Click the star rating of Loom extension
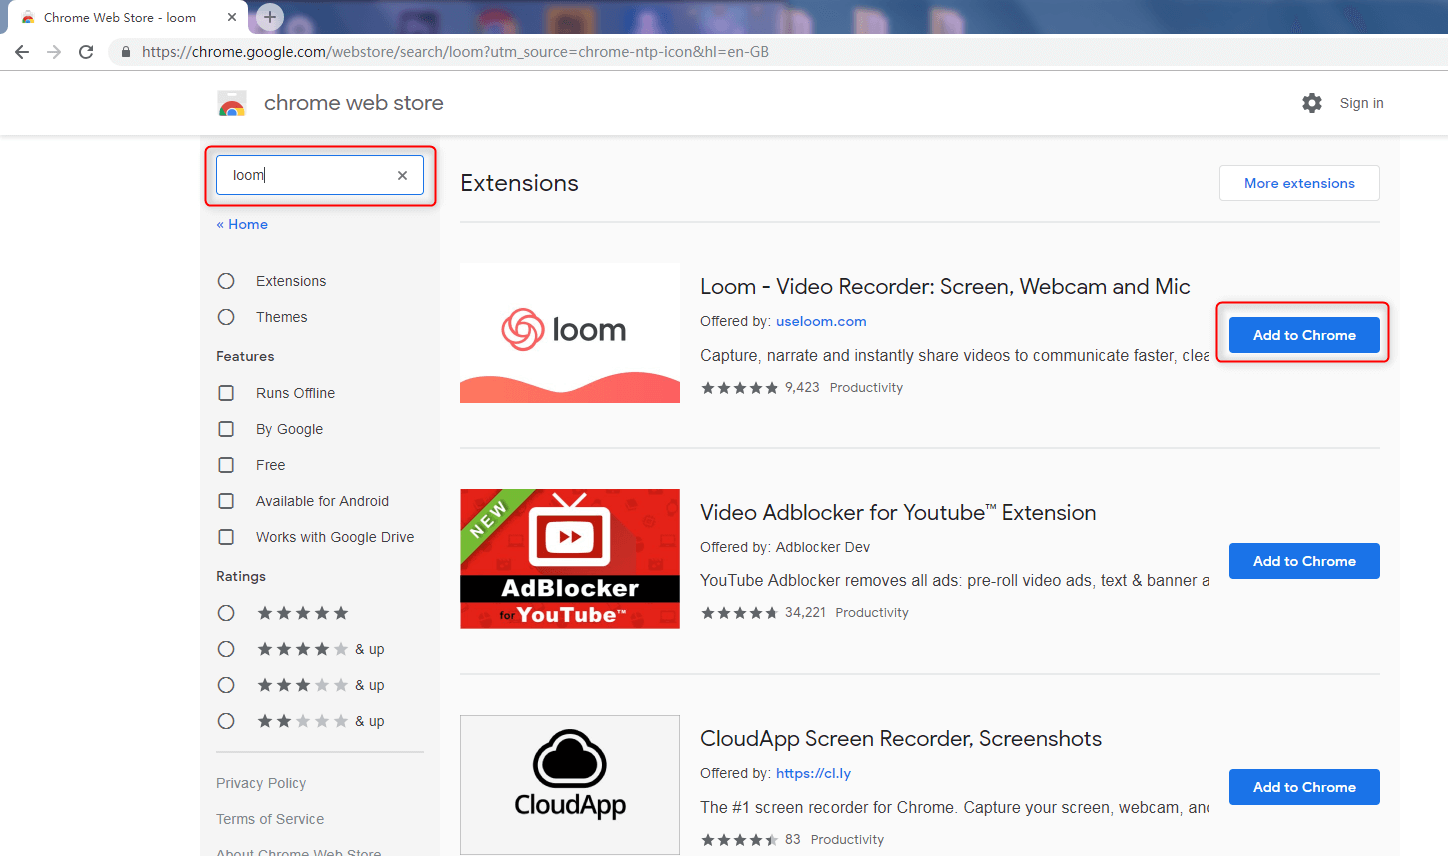 click(x=739, y=388)
